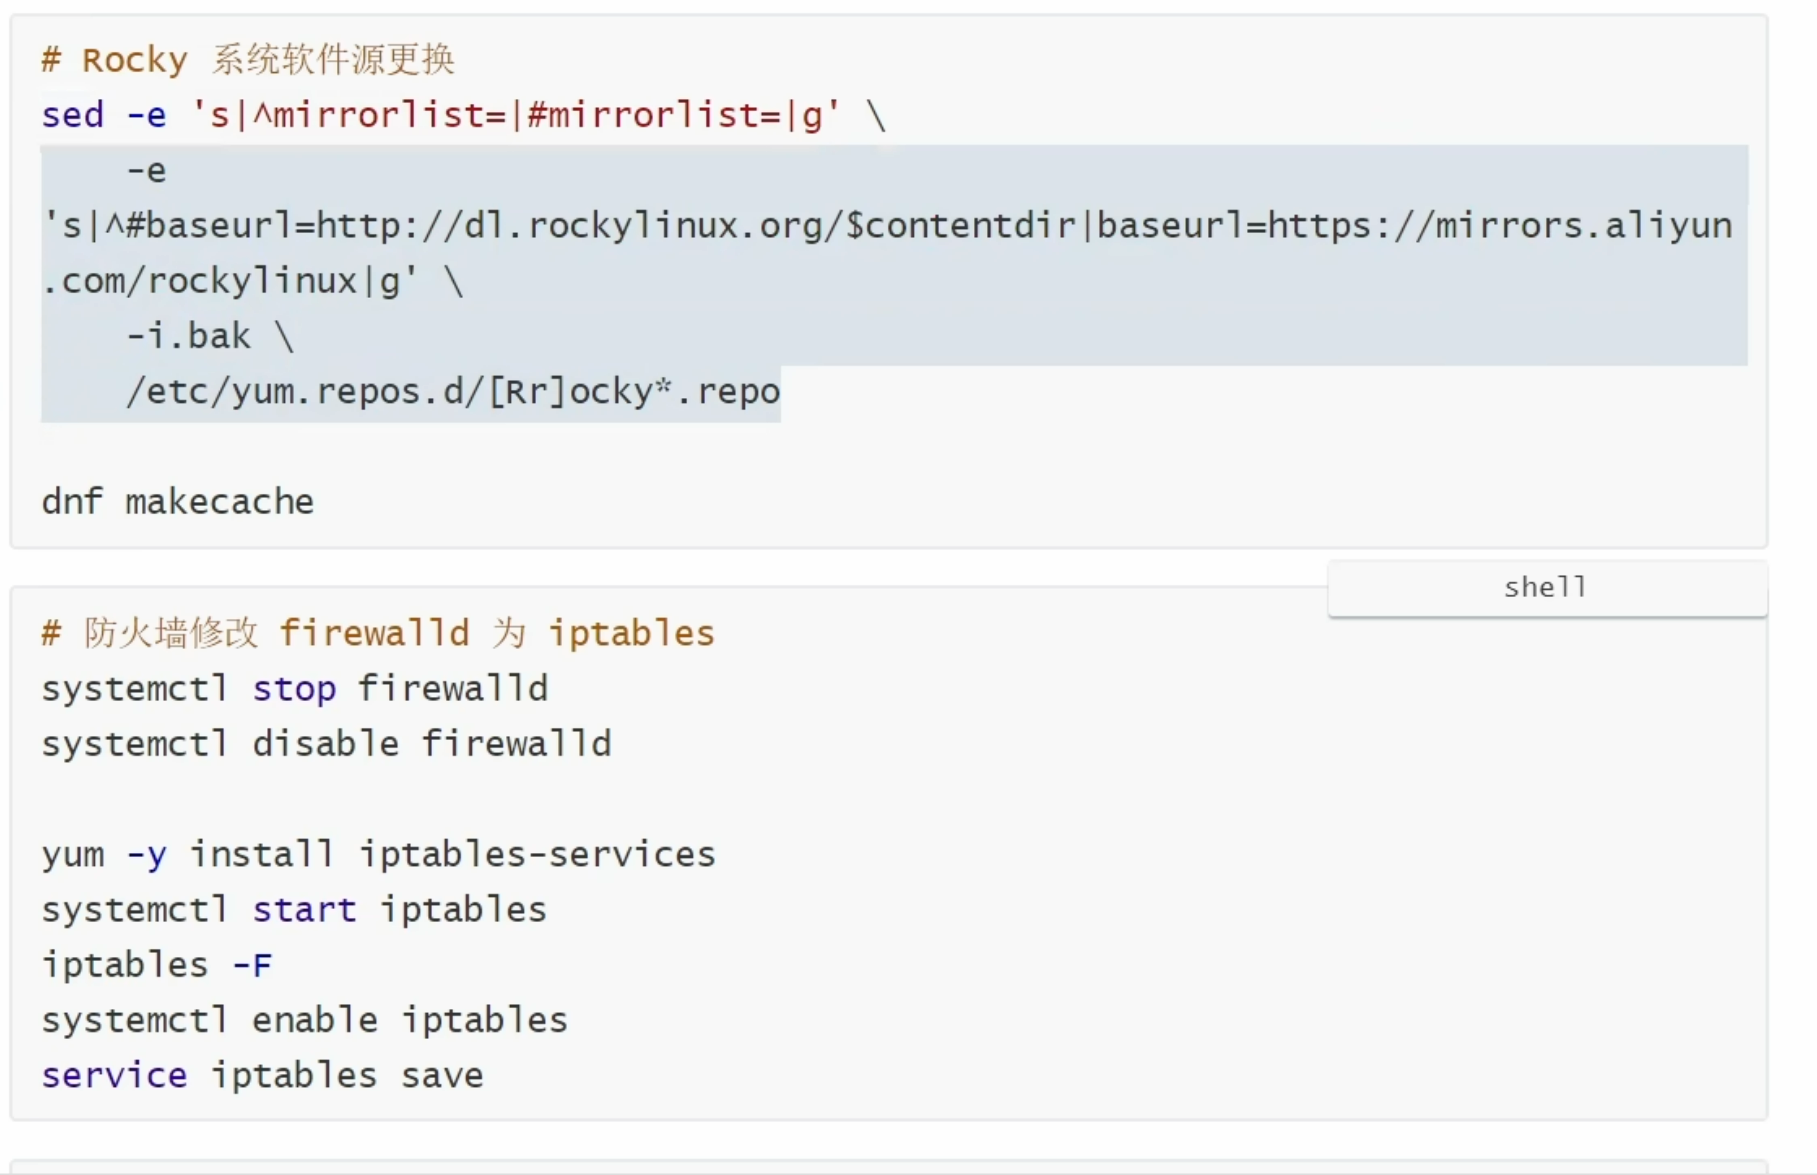Click the 'systemctl start iptables' line
1817x1175 pixels.
pos(294,909)
